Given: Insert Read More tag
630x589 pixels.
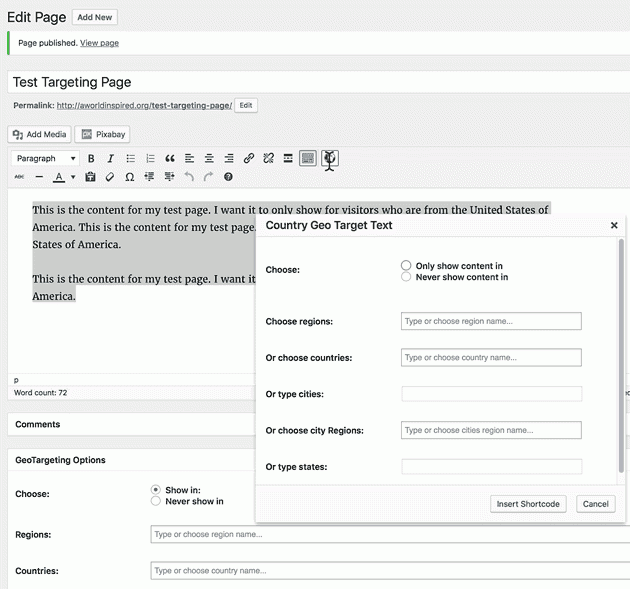Looking at the screenshot, I should coord(288,158).
